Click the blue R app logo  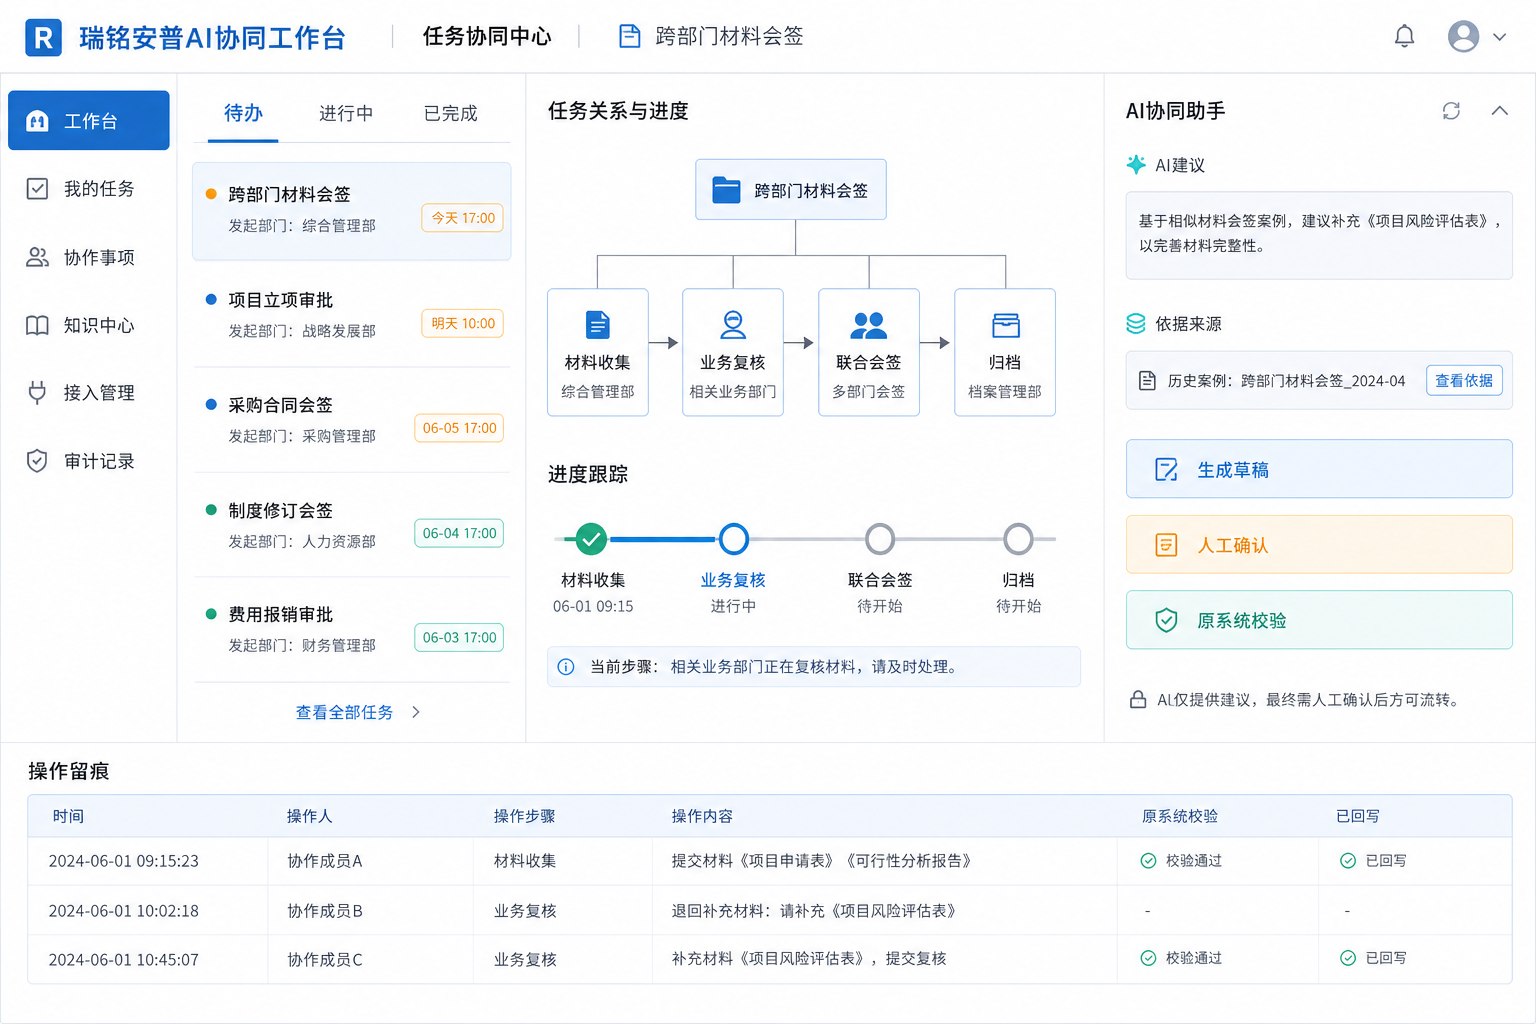[43, 38]
